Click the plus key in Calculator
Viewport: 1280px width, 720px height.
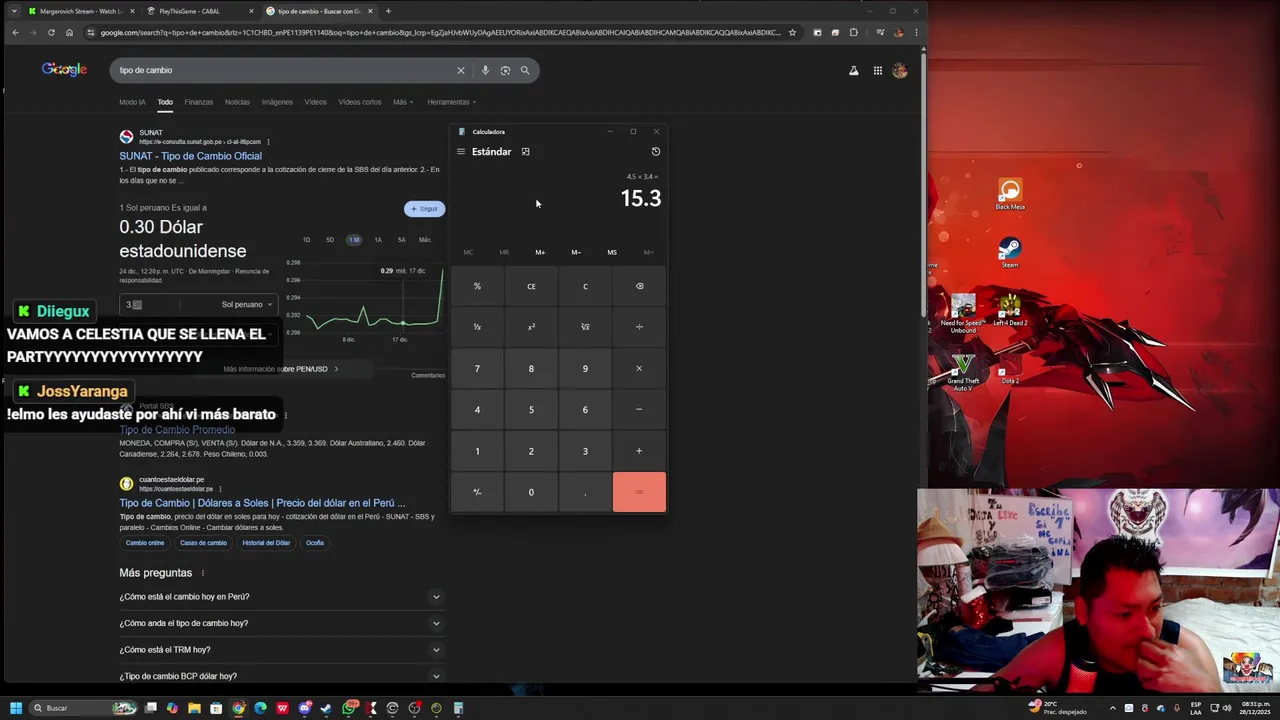point(639,451)
